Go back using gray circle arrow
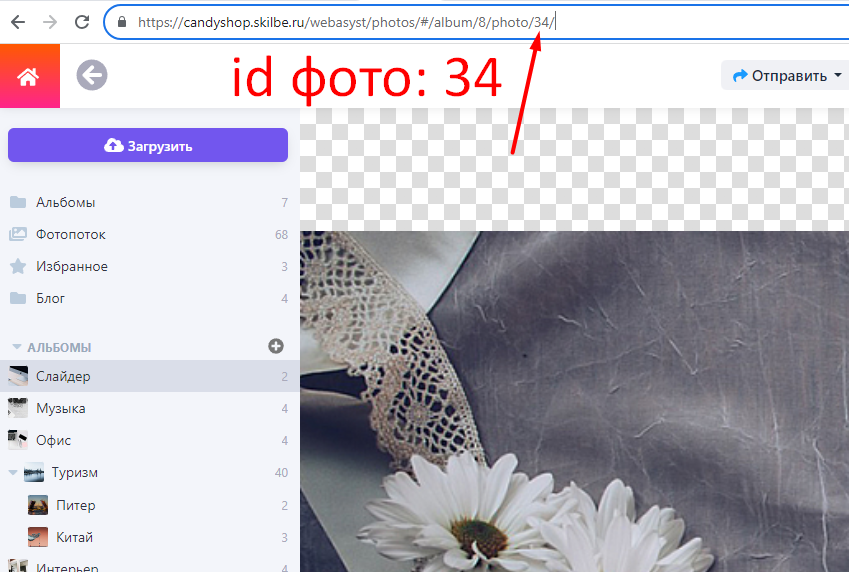 (92, 75)
